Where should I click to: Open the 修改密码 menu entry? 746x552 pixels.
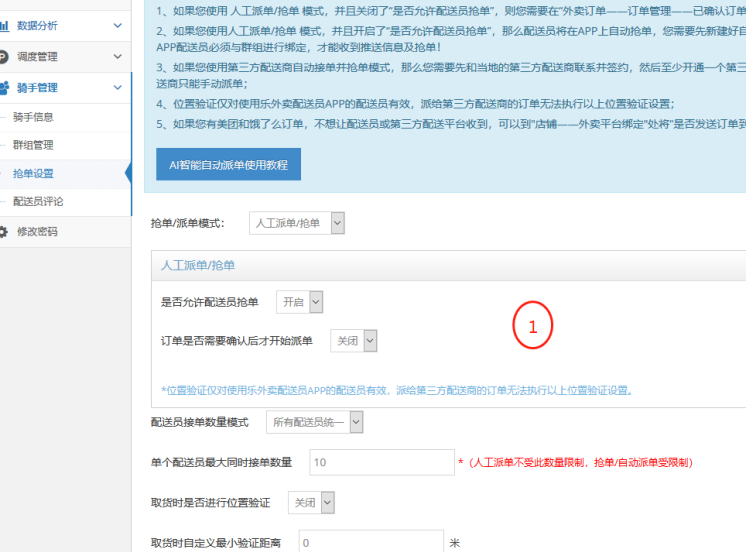point(37,231)
